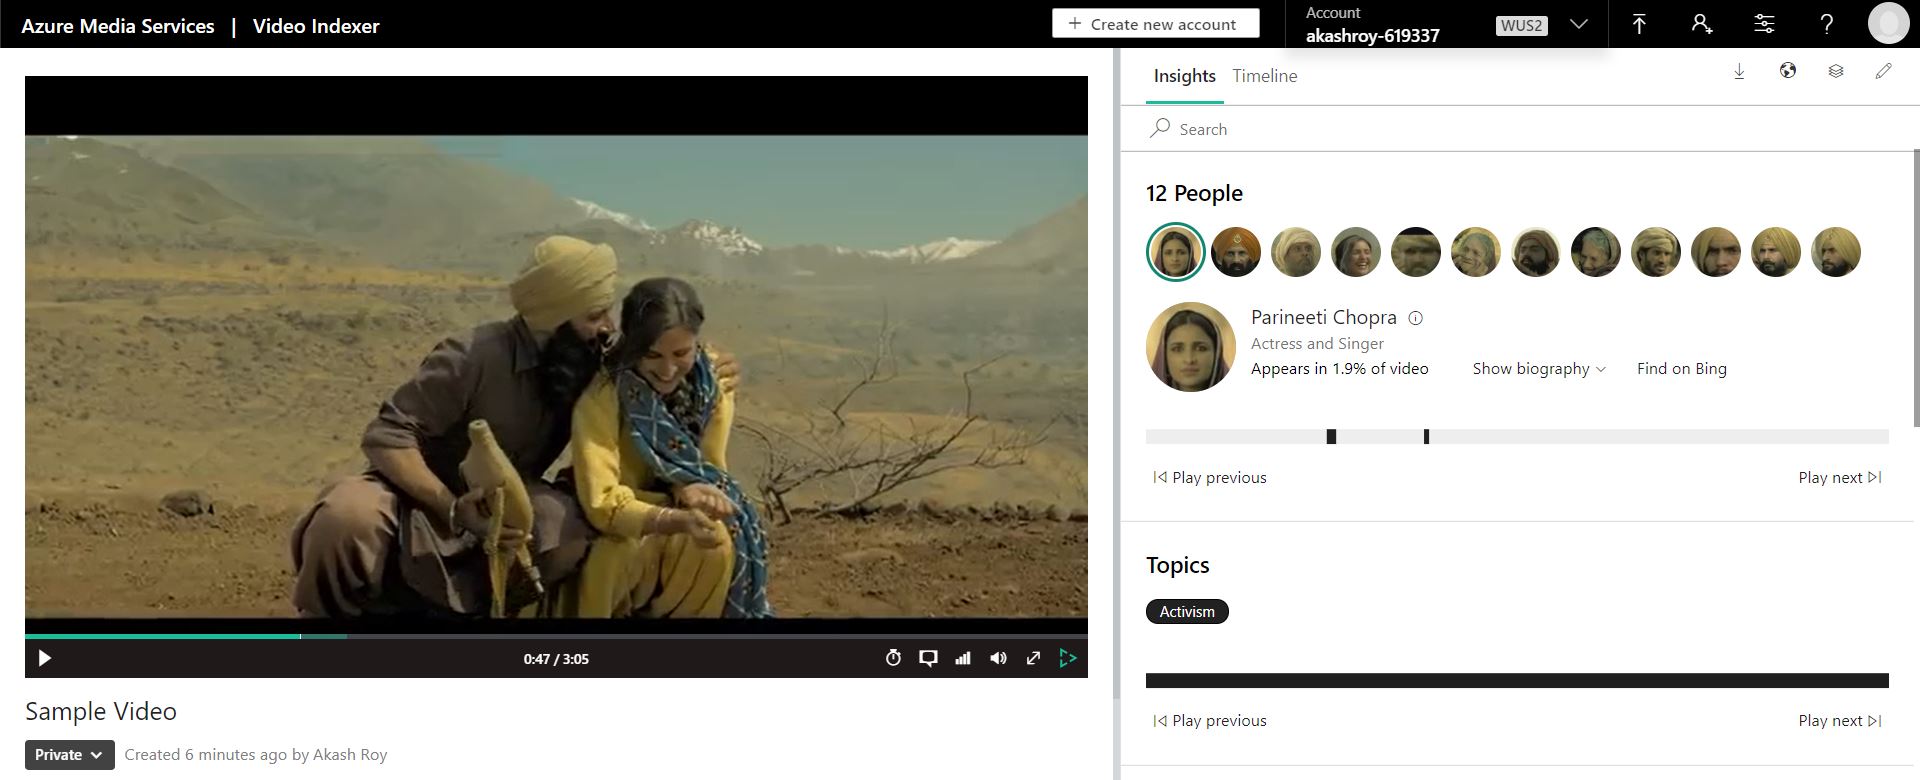Image resolution: width=1920 pixels, height=780 pixels.
Task: Open the Private privacy dropdown
Action: click(69, 755)
